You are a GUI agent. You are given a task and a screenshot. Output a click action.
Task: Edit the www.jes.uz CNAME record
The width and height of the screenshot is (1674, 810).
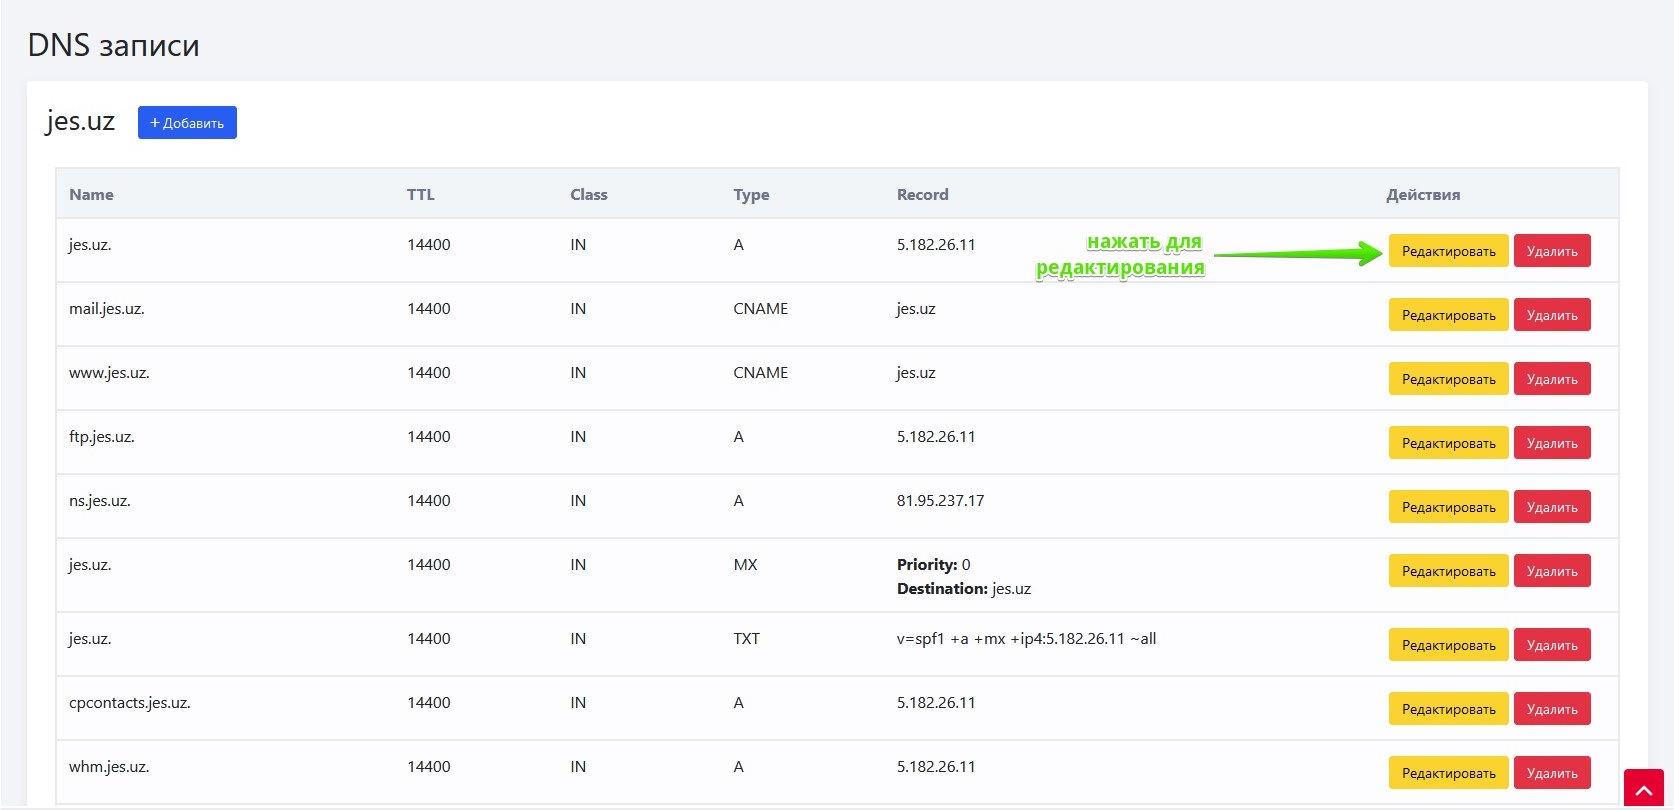point(1447,379)
